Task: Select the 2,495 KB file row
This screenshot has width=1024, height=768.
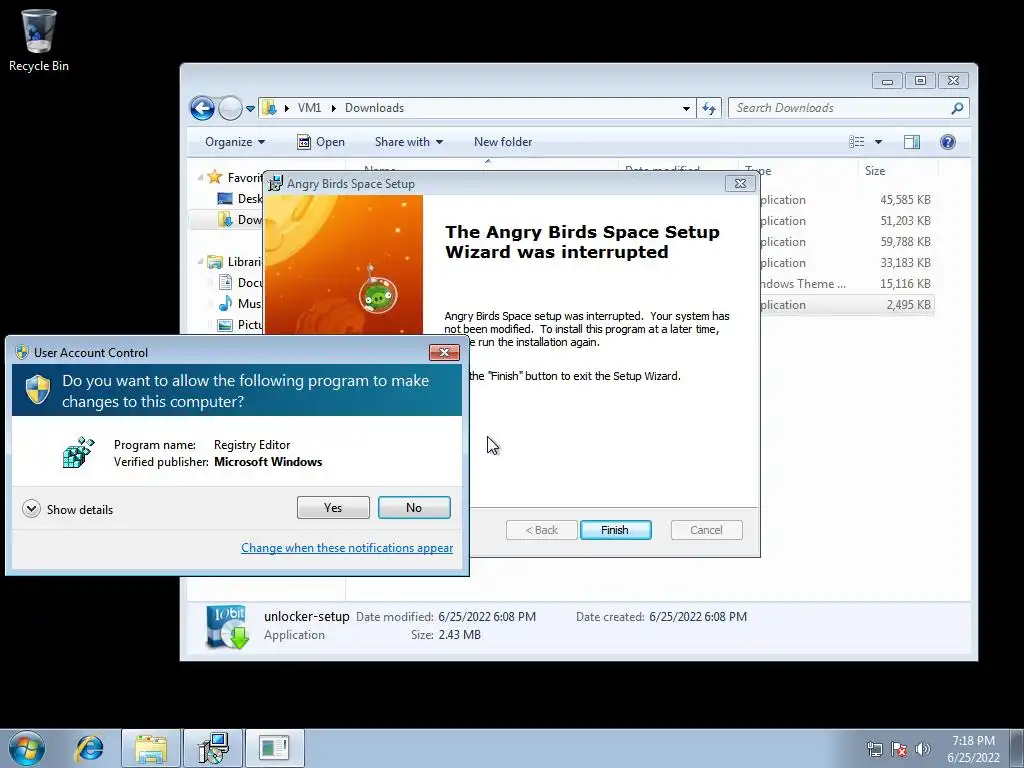Action: tap(848, 304)
